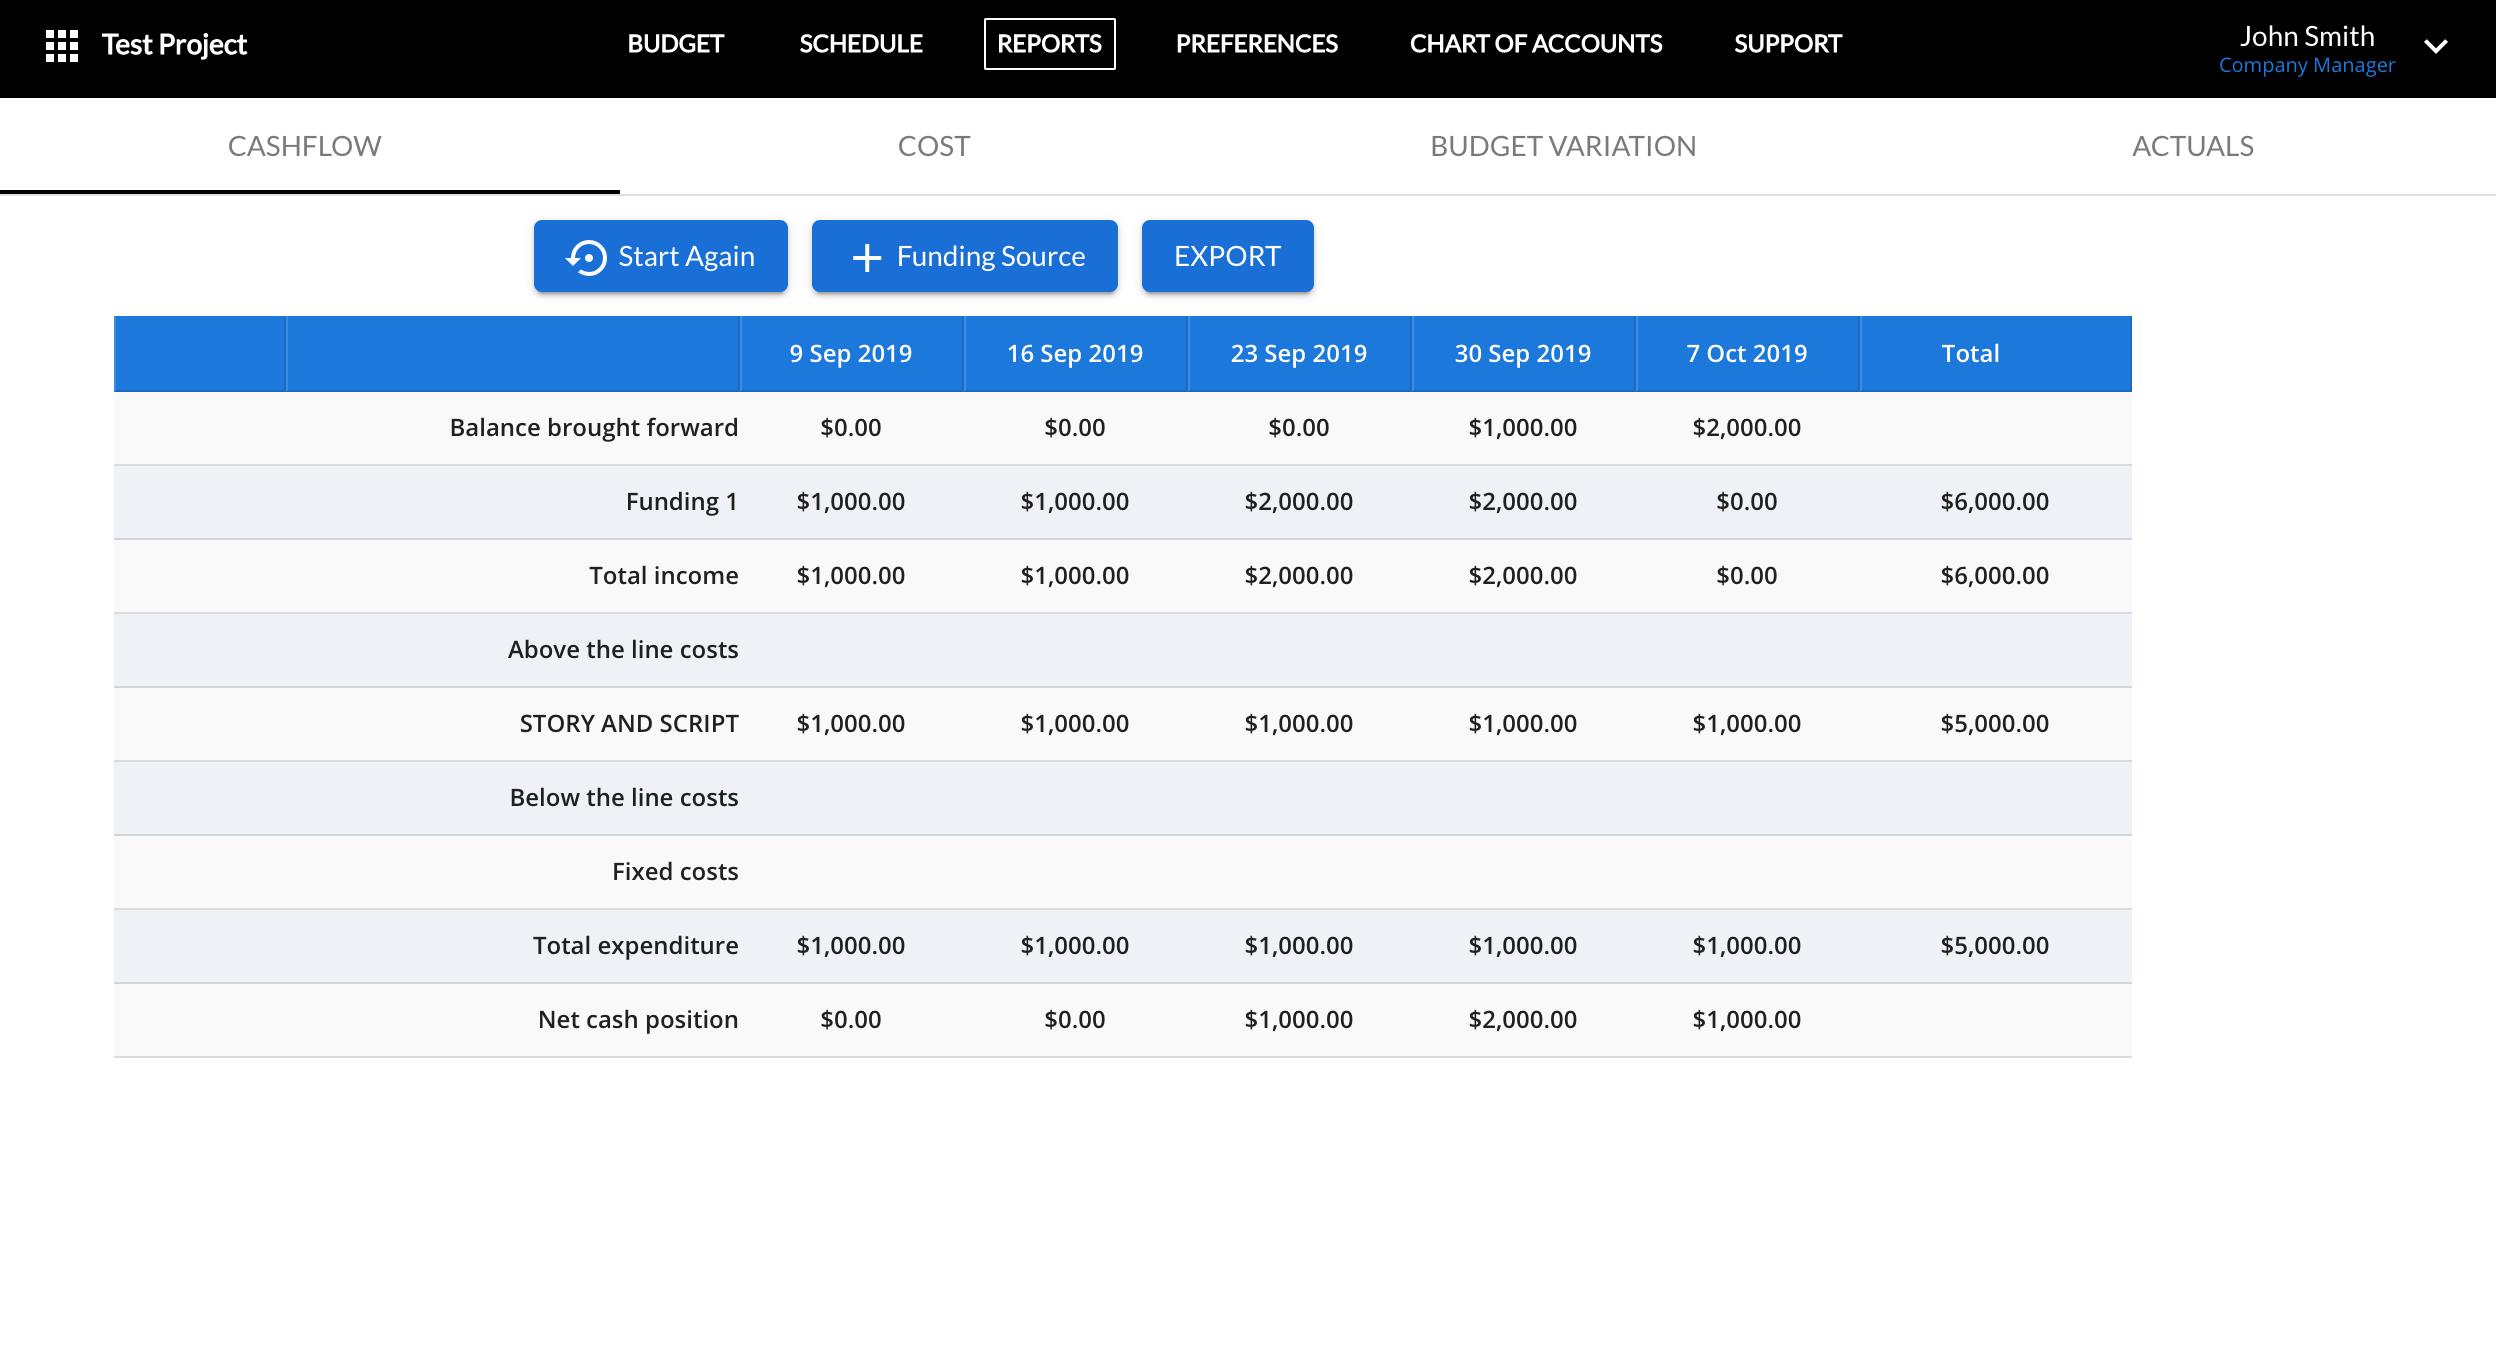Click the 9 Sep 2019 column header

[x=850, y=354]
